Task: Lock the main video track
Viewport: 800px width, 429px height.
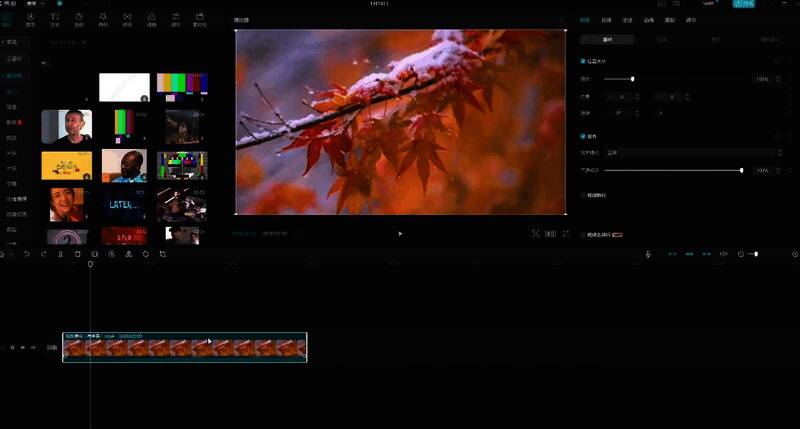Action: point(12,347)
